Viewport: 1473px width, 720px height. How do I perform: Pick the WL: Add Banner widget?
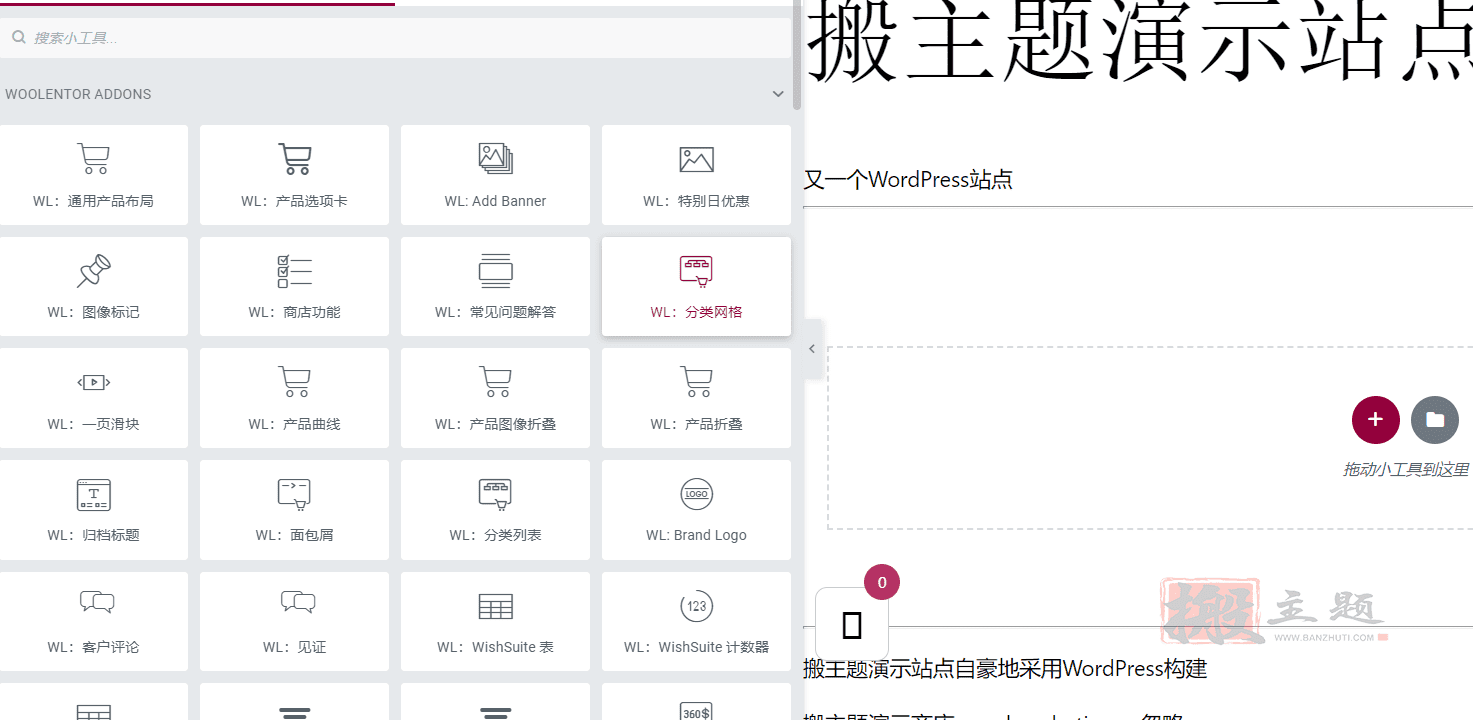pyautogui.click(x=495, y=175)
